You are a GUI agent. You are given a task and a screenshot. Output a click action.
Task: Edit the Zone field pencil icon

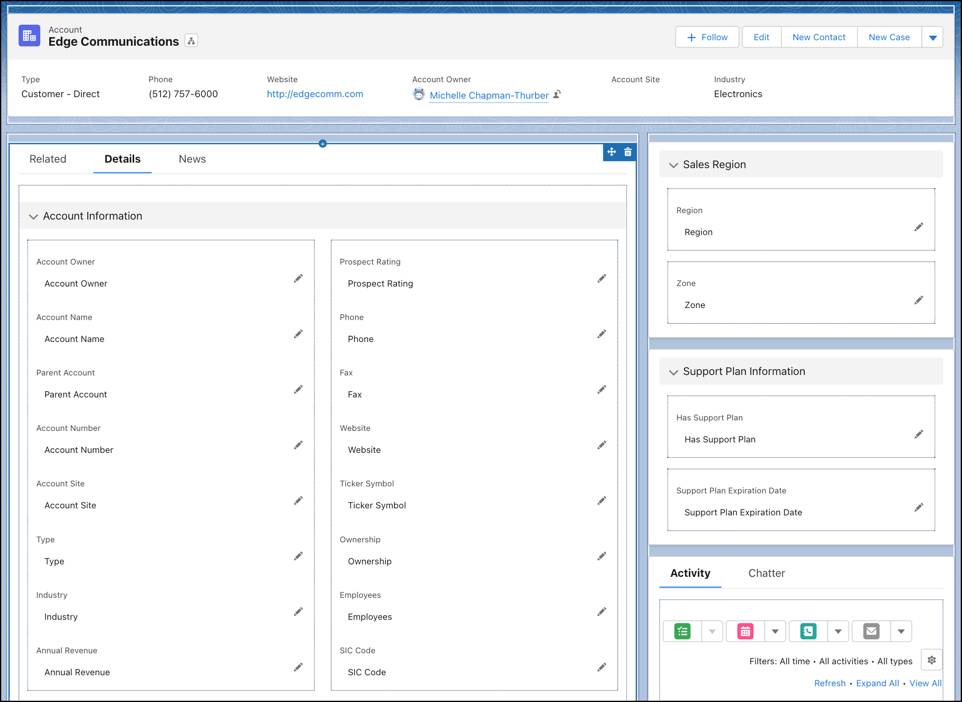pos(918,300)
